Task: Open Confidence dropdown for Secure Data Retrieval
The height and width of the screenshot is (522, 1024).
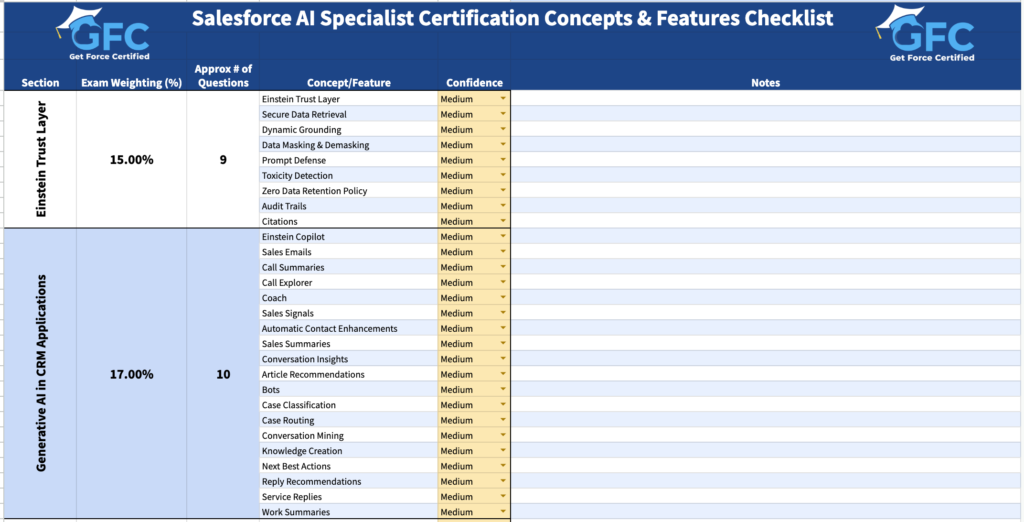Action: 503,114
